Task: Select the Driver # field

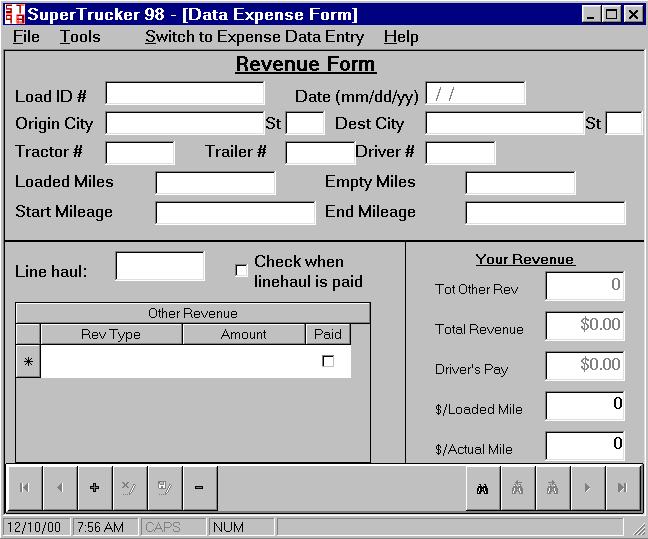Action: tap(460, 153)
